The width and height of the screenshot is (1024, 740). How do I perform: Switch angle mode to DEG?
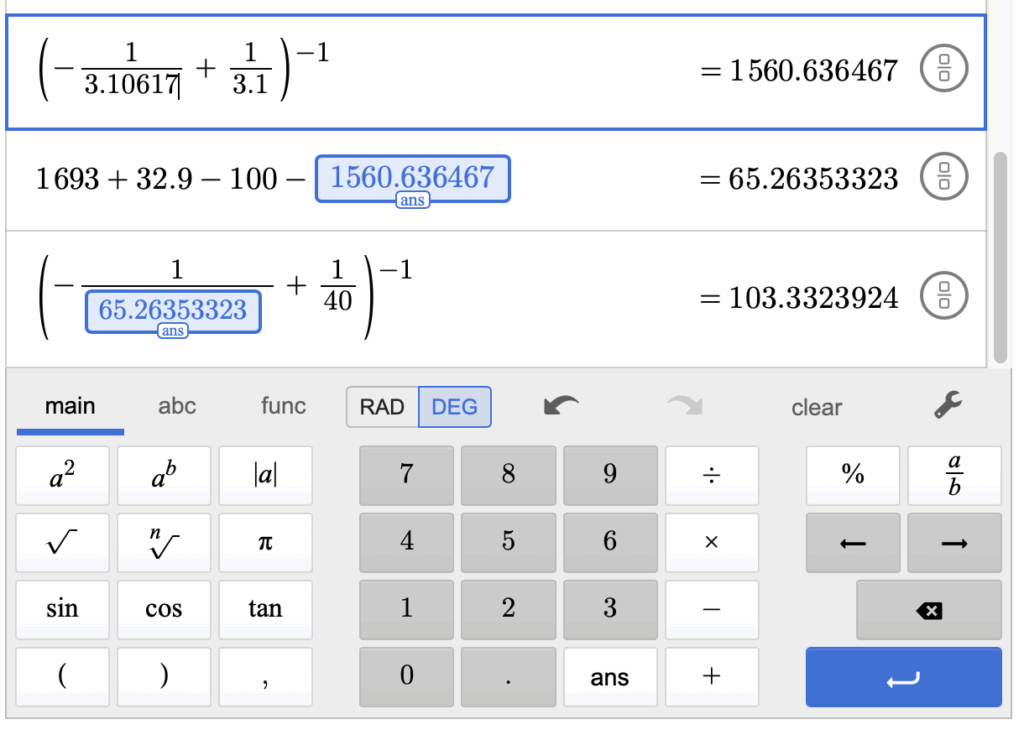tap(455, 407)
